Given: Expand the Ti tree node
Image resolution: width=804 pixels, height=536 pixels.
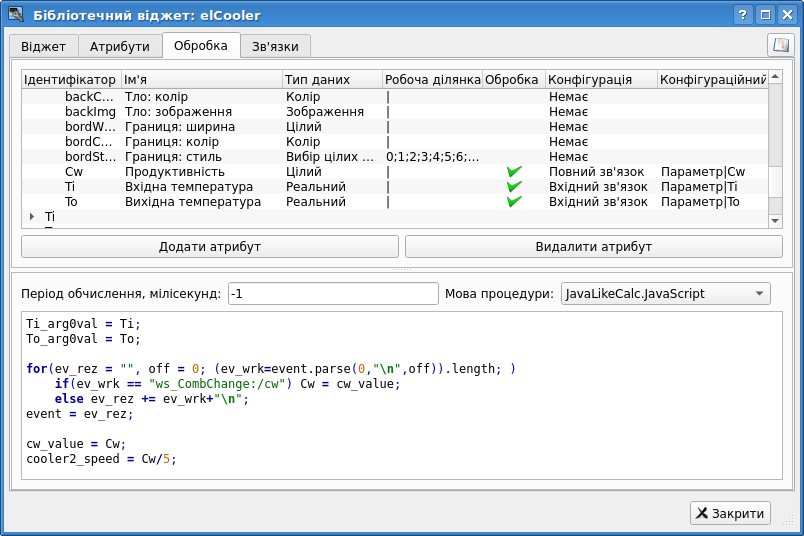Looking at the screenshot, I should pos(32,216).
